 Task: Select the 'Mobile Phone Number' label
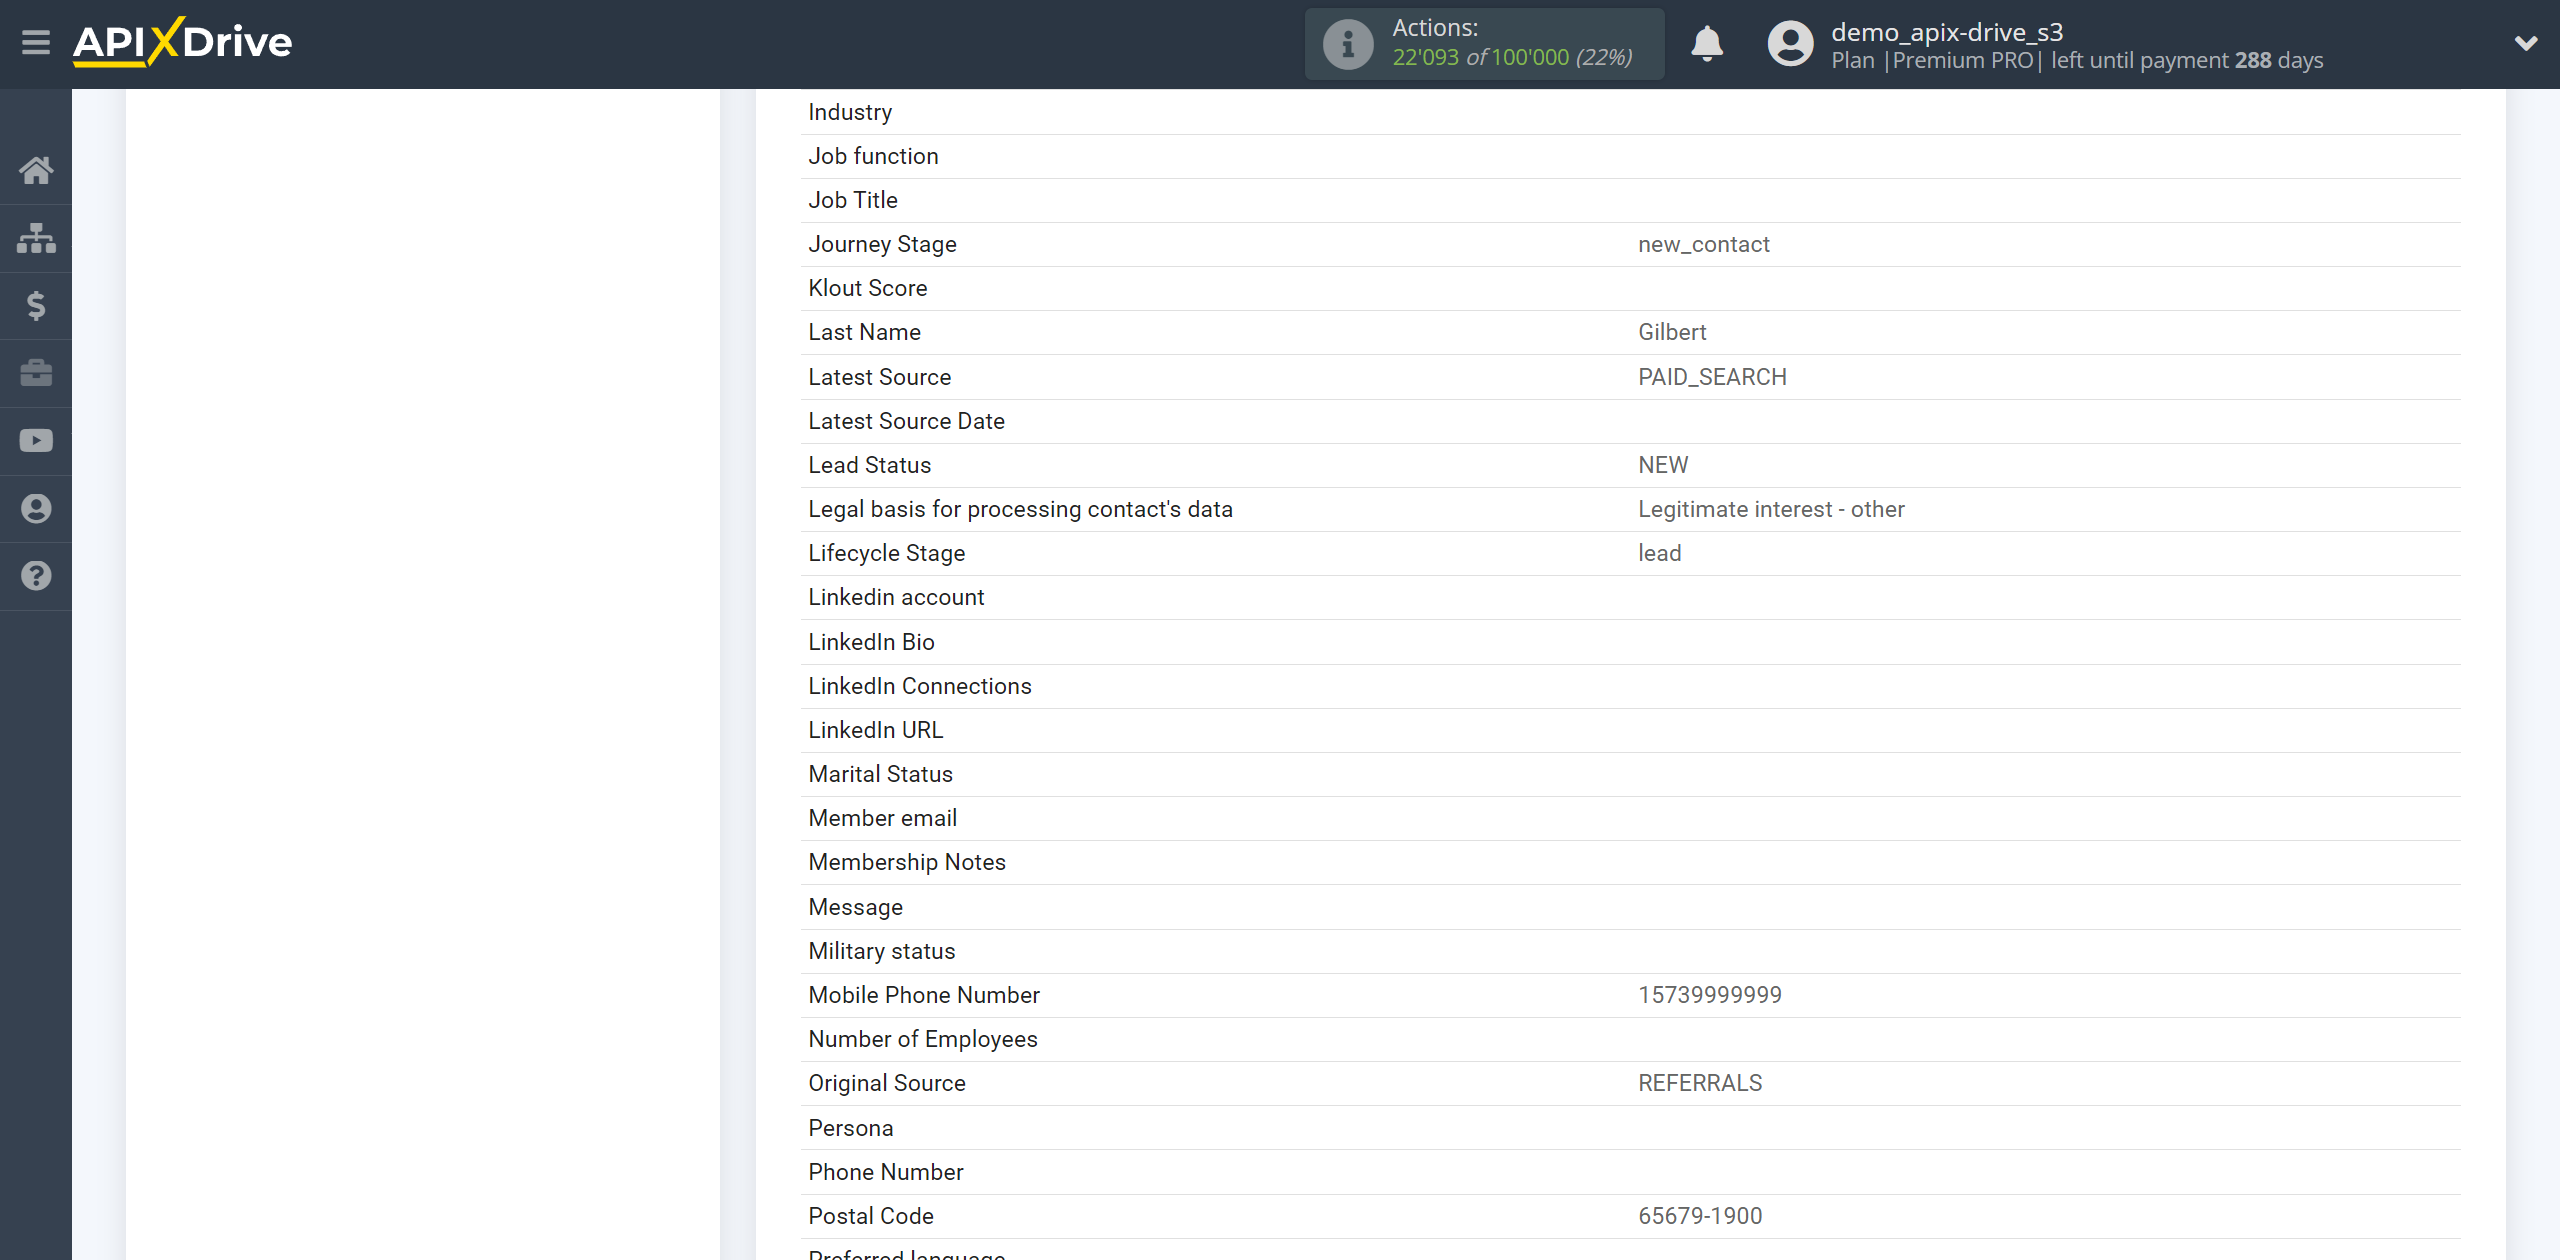coord(924,995)
